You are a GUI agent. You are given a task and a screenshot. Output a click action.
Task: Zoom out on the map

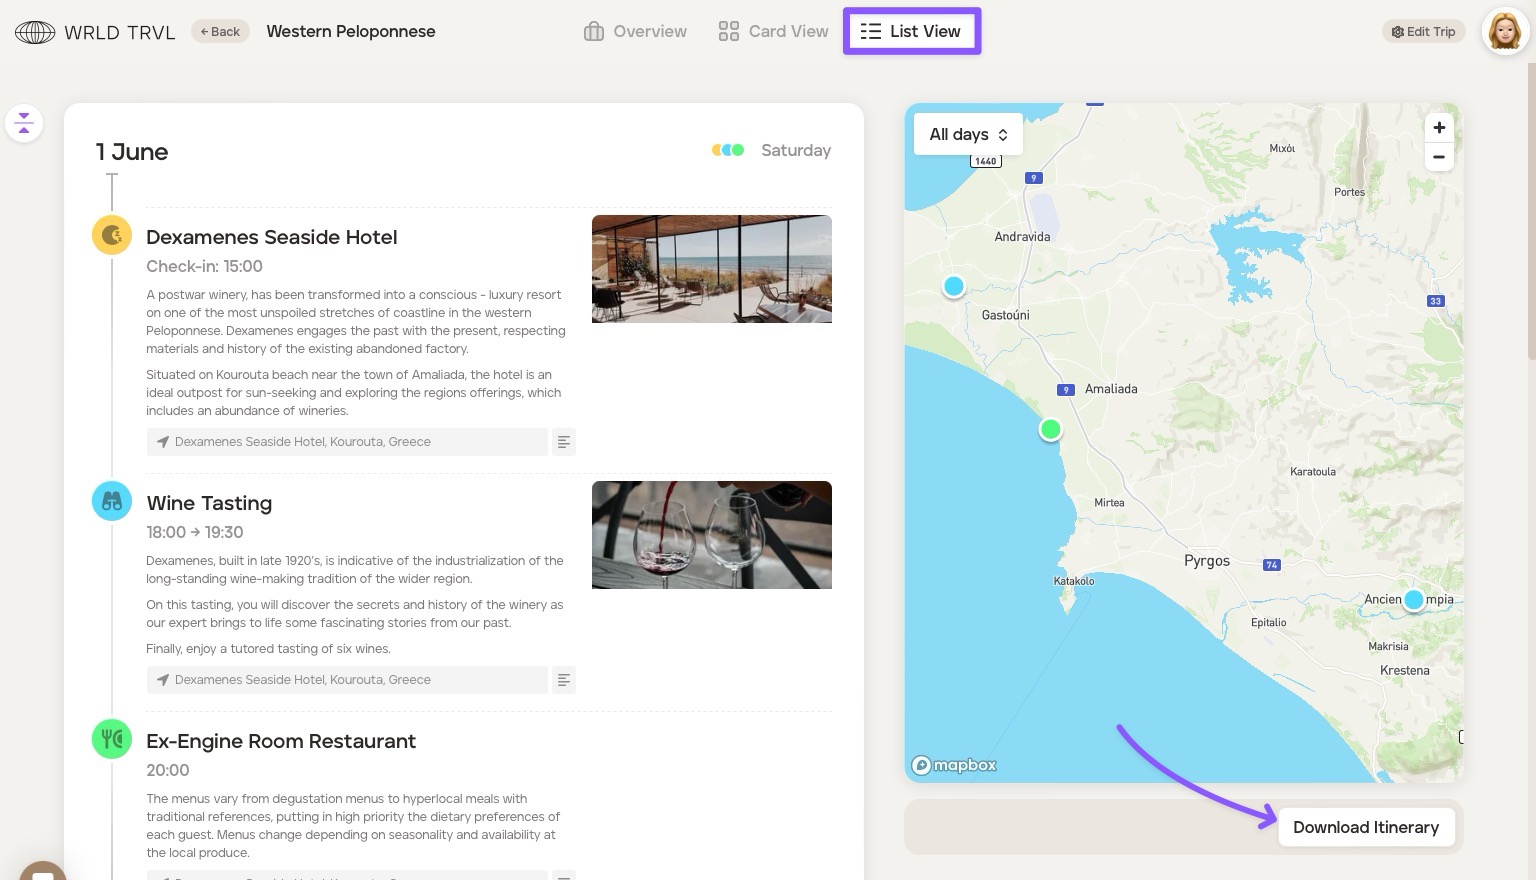pyautogui.click(x=1439, y=157)
